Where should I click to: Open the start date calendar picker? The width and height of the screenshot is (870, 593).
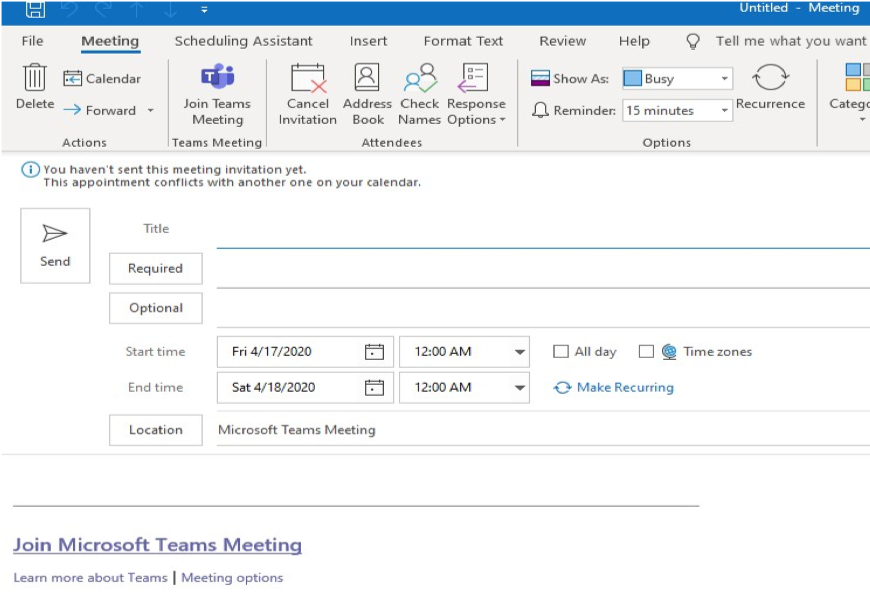374,352
